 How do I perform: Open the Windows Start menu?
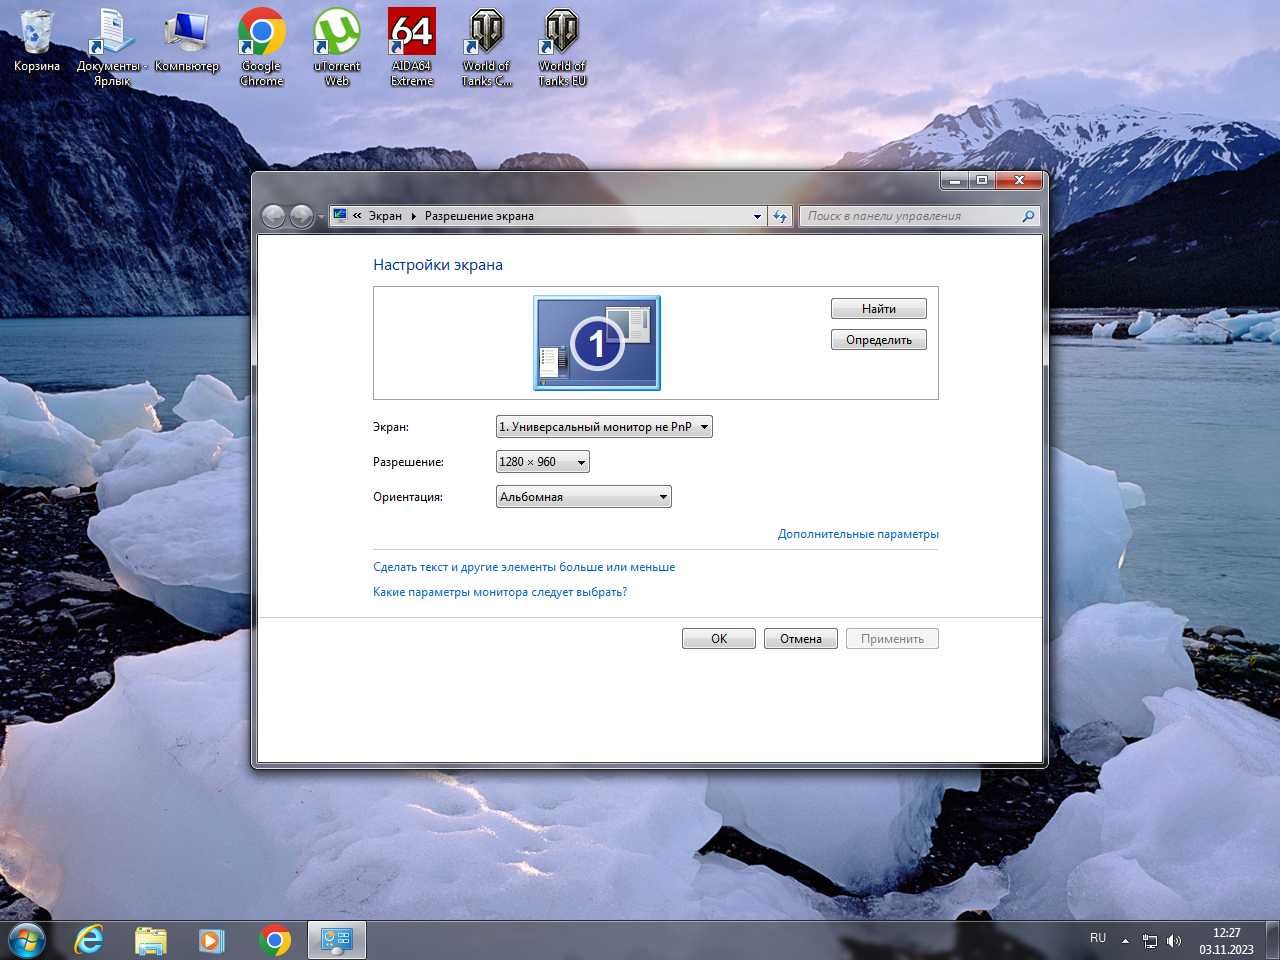(27, 940)
